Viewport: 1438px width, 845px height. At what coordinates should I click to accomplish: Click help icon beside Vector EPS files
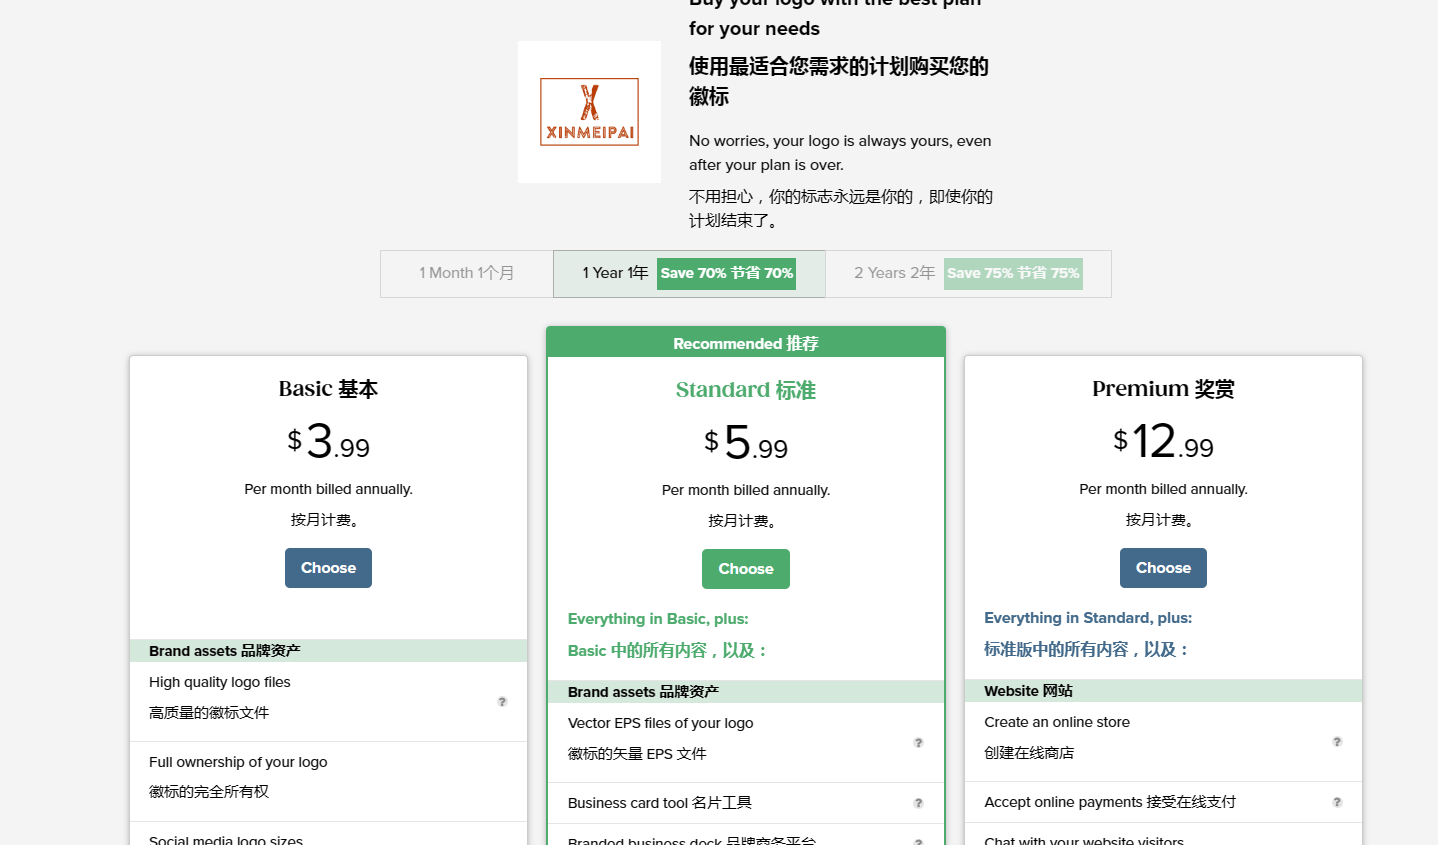click(918, 743)
